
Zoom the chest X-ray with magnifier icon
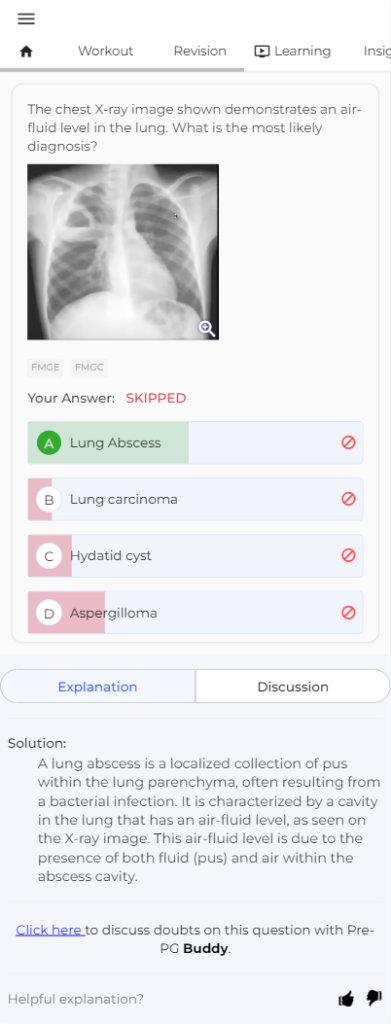(x=207, y=328)
